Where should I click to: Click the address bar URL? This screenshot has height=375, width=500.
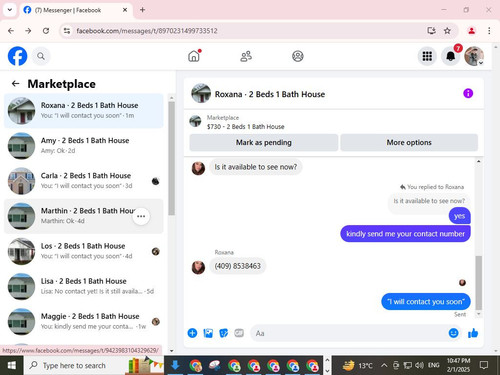pos(147,31)
